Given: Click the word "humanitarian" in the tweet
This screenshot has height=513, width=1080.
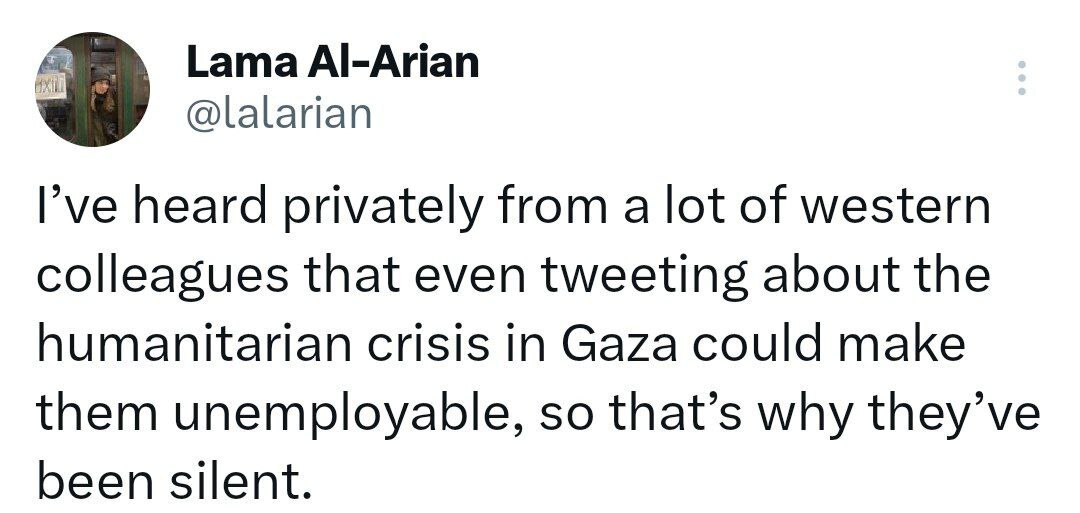Looking at the screenshot, I should (194, 346).
